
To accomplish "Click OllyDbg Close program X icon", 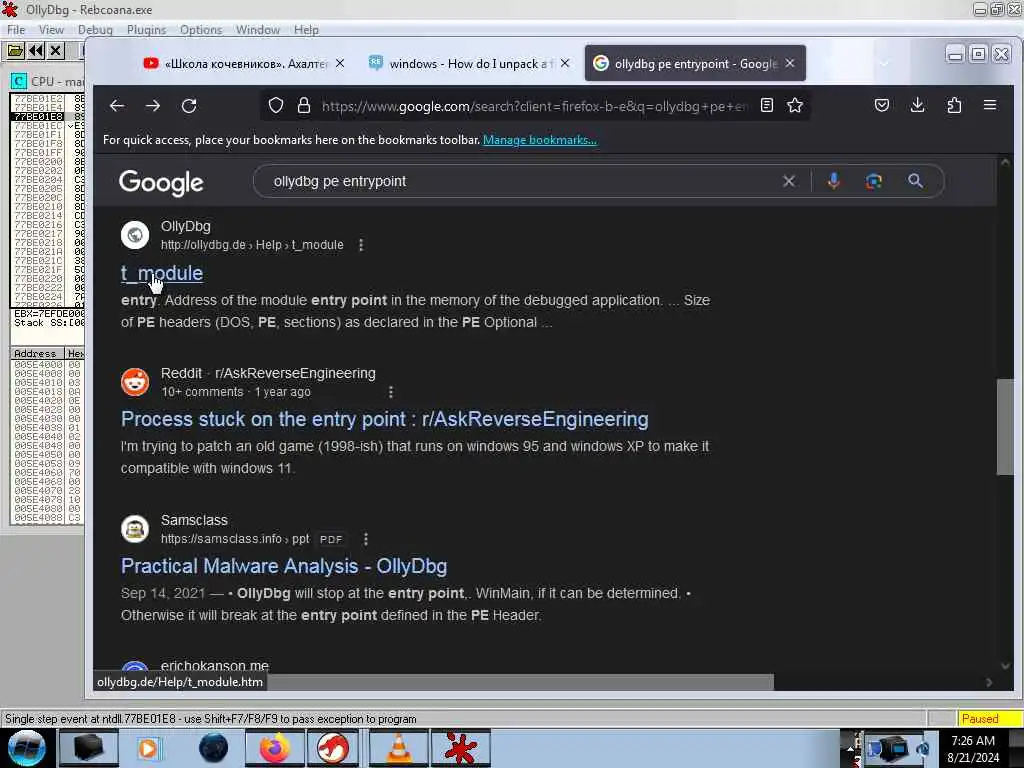I will (x=56, y=50).
